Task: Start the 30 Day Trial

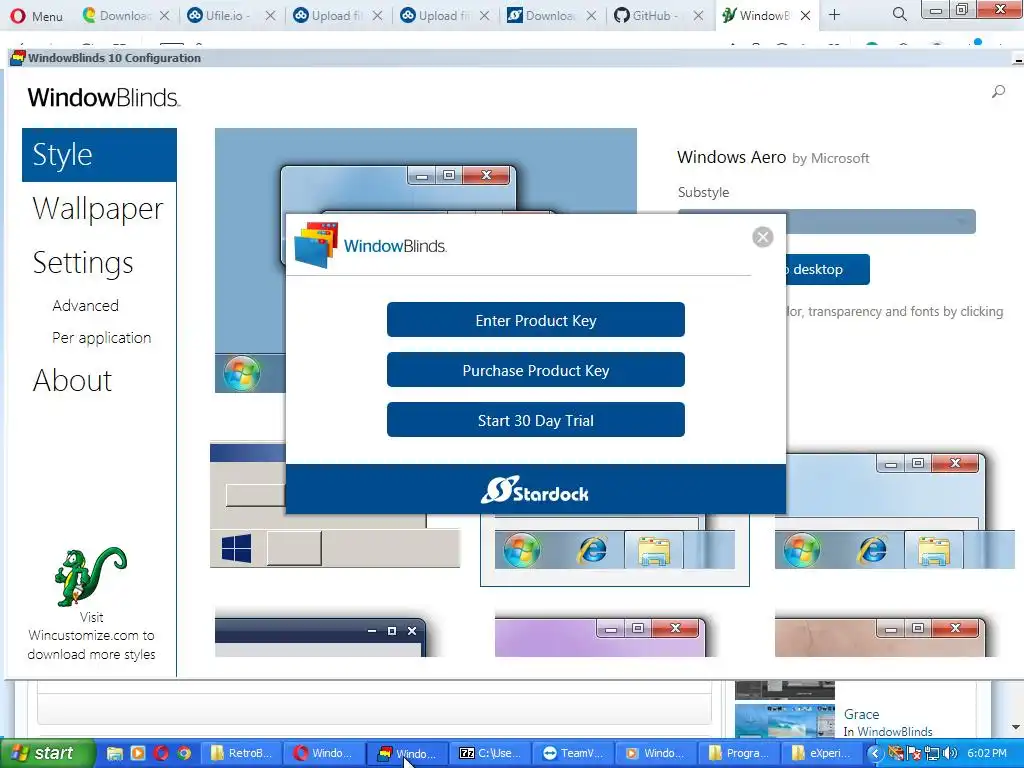Action: (536, 420)
